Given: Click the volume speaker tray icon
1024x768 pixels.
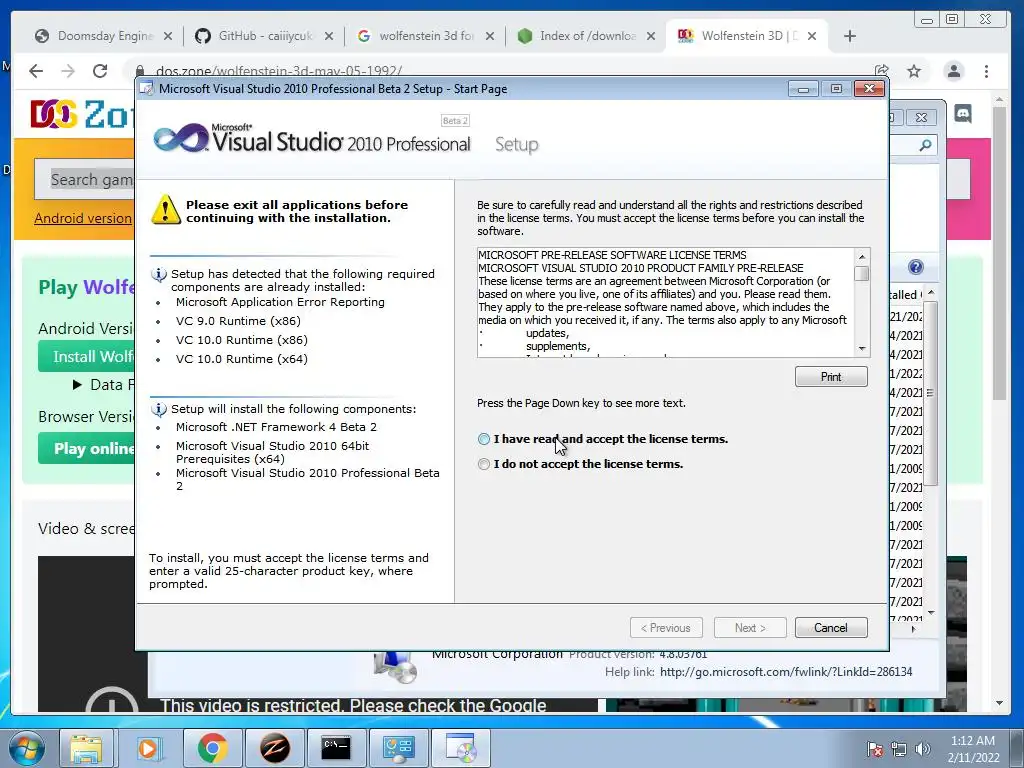Looking at the screenshot, I should 922,750.
